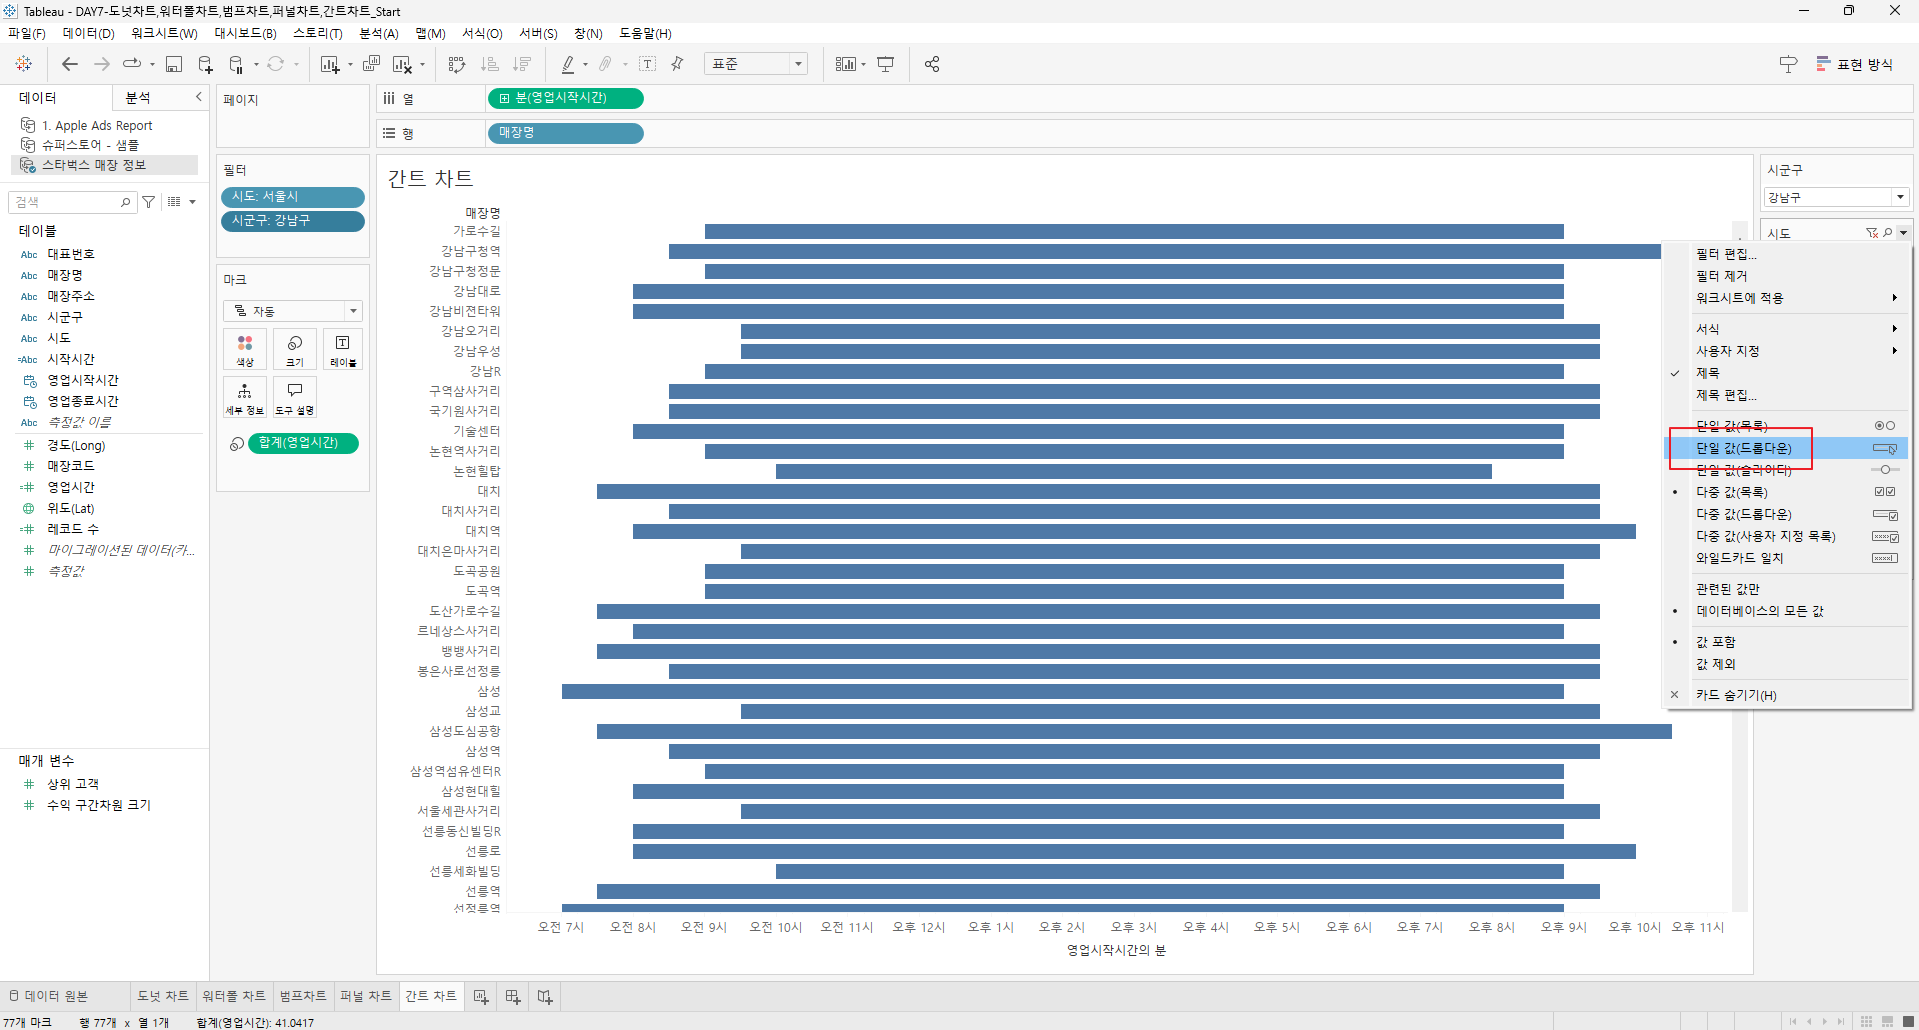Screen dimensions: 1919x1030
Task: Click the Tableau start page logo icon
Action: pyautogui.click(x=24, y=64)
